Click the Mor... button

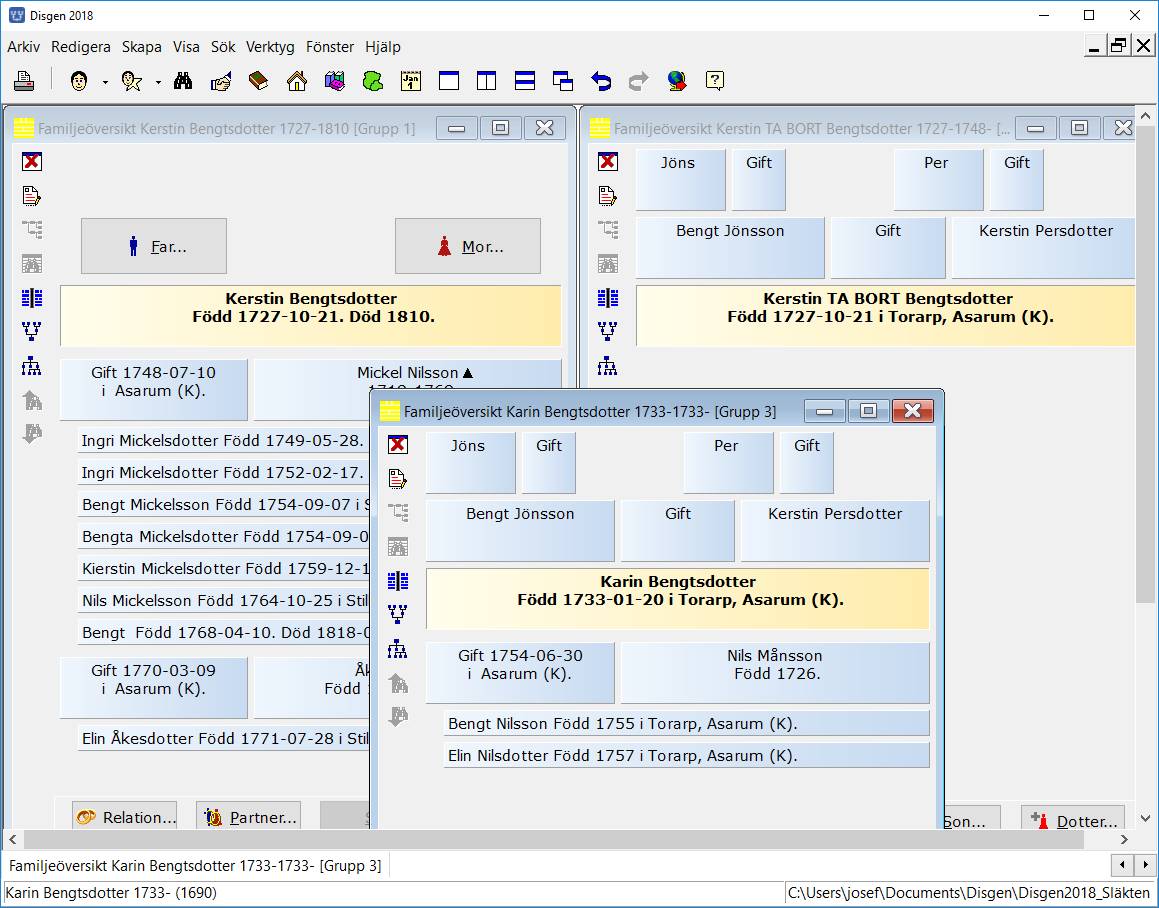pyautogui.click(x=468, y=246)
